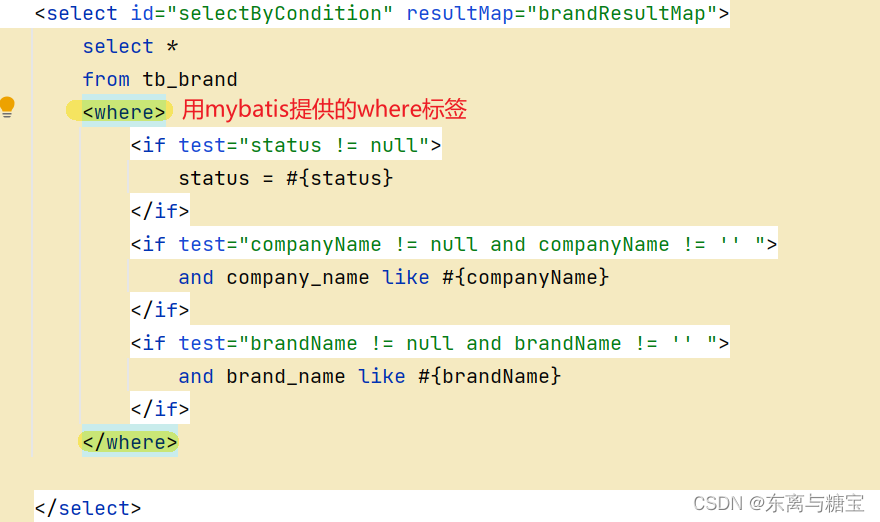The width and height of the screenshot is (880, 522).
Task: Click the </if> after brand_name line
Action: [x=160, y=409]
